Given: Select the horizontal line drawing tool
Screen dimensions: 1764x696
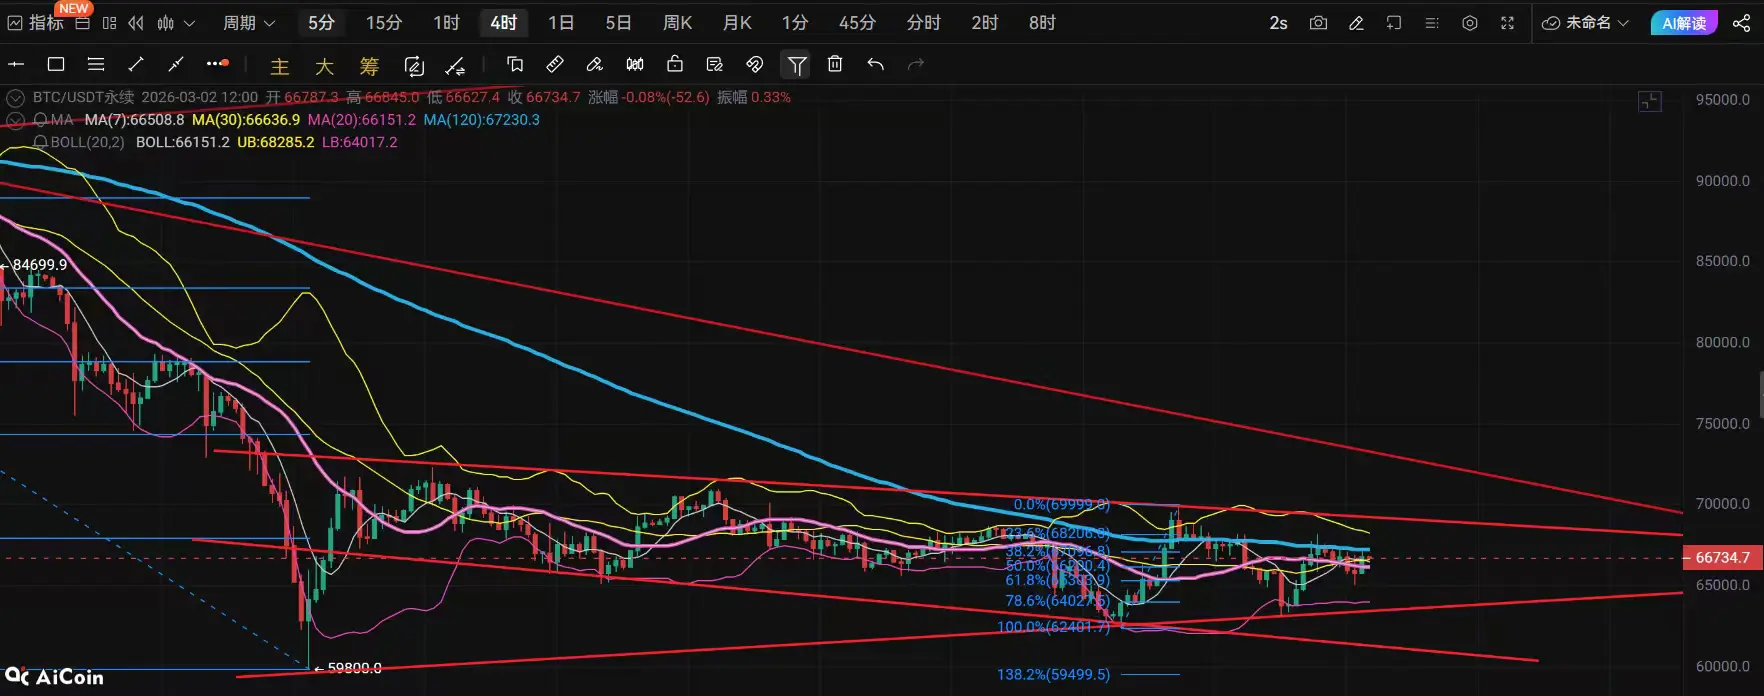Looking at the screenshot, I should click(x=16, y=64).
